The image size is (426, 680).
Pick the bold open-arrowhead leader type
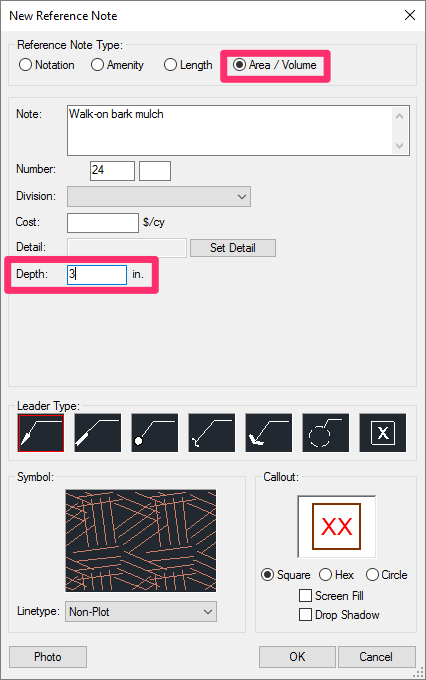(x=269, y=433)
